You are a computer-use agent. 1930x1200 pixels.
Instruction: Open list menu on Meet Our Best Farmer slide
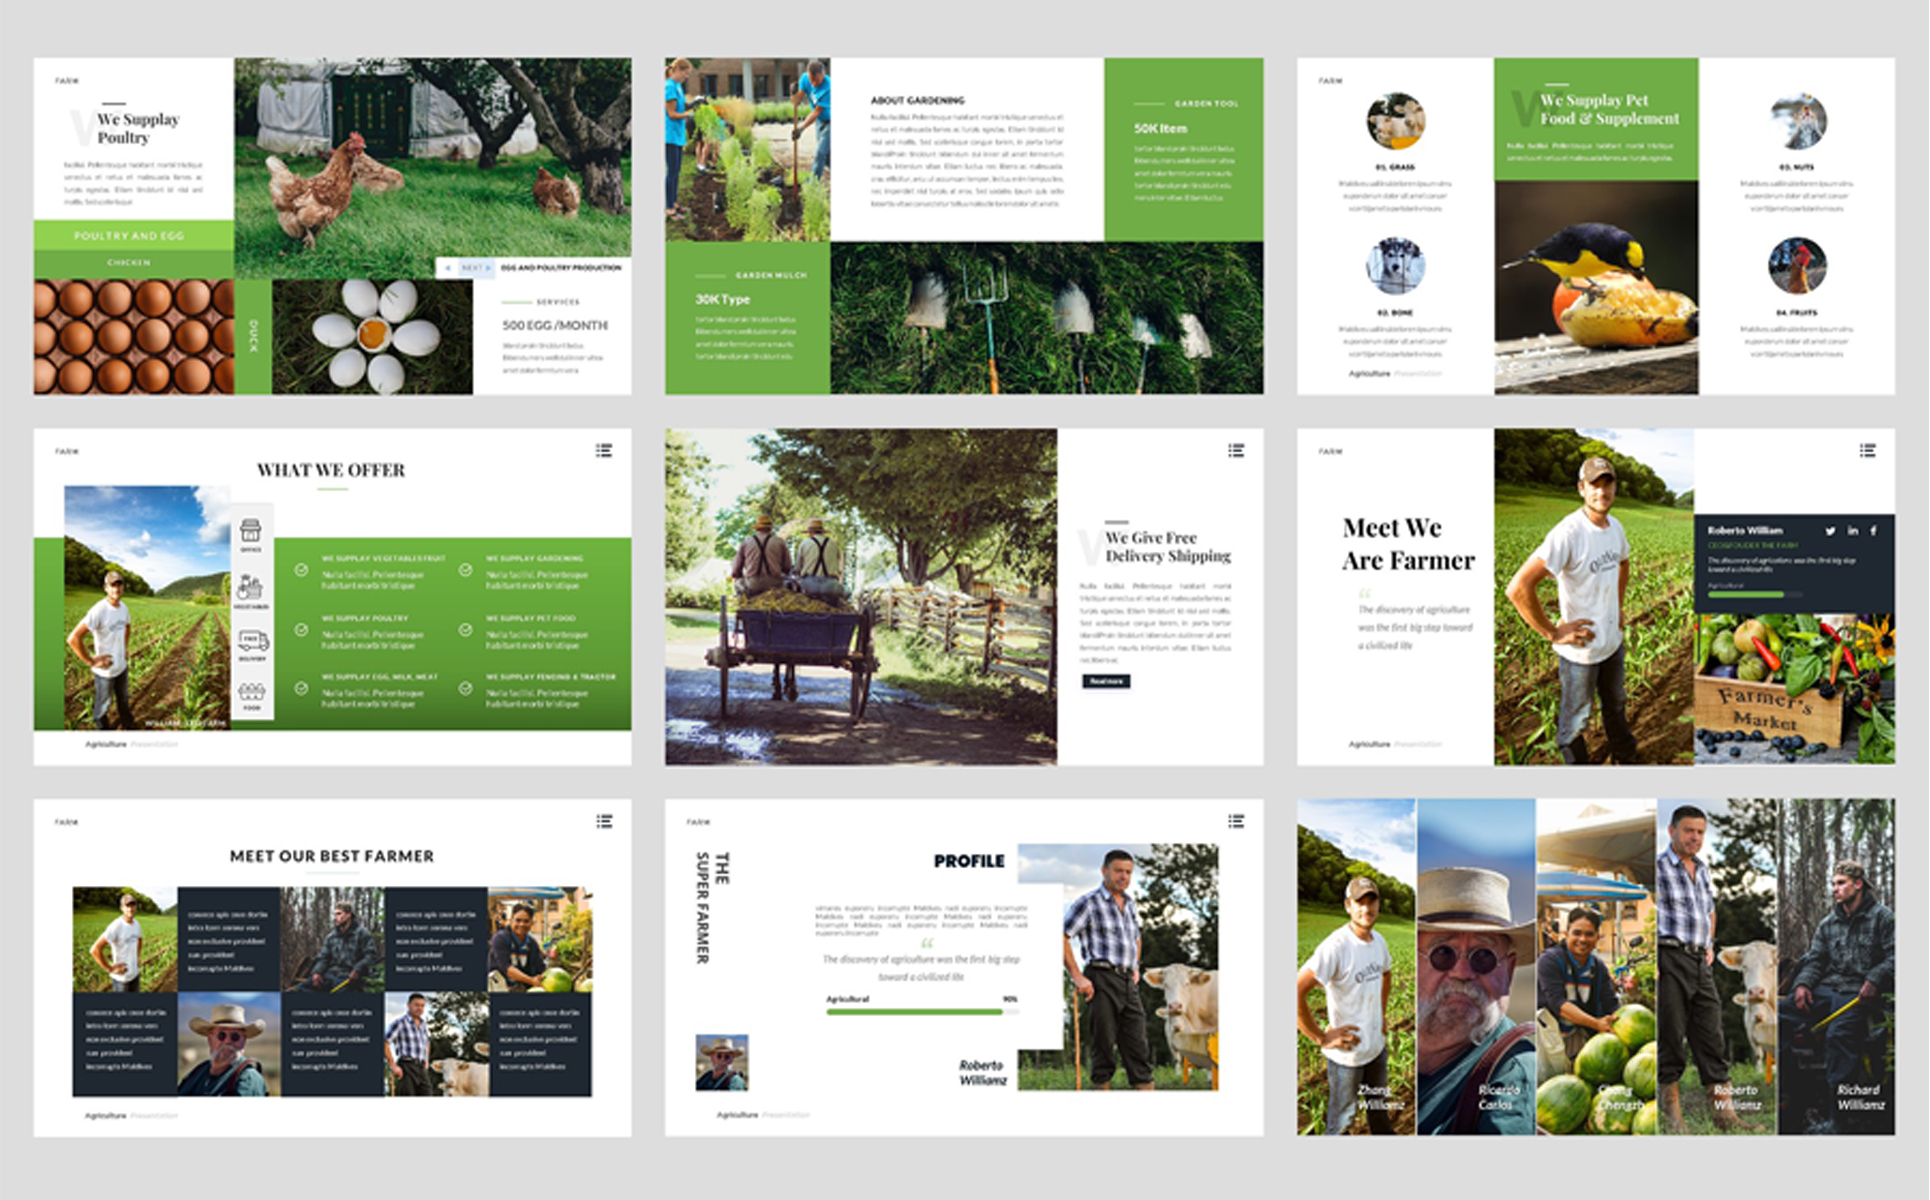pyautogui.click(x=604, y=821)
